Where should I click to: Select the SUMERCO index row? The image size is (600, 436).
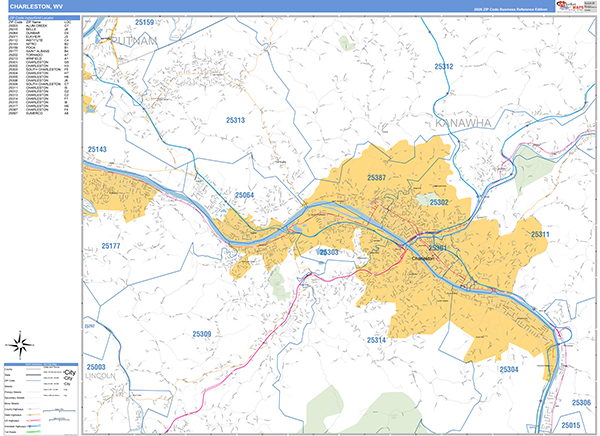(x=39, y=113)
